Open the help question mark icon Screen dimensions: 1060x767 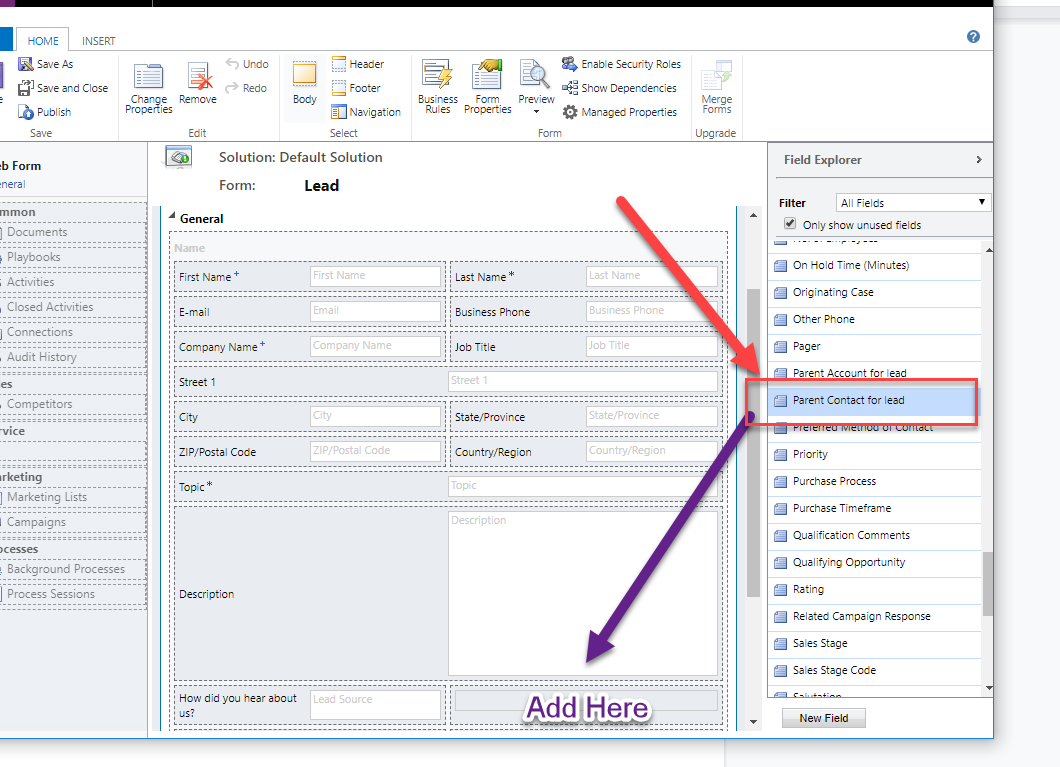click(973, 37)
